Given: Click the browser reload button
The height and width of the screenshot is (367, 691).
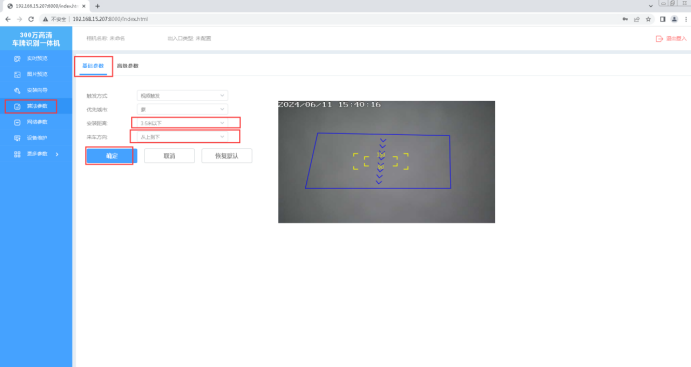Looking at the screenshot, I should coord(31,19).
